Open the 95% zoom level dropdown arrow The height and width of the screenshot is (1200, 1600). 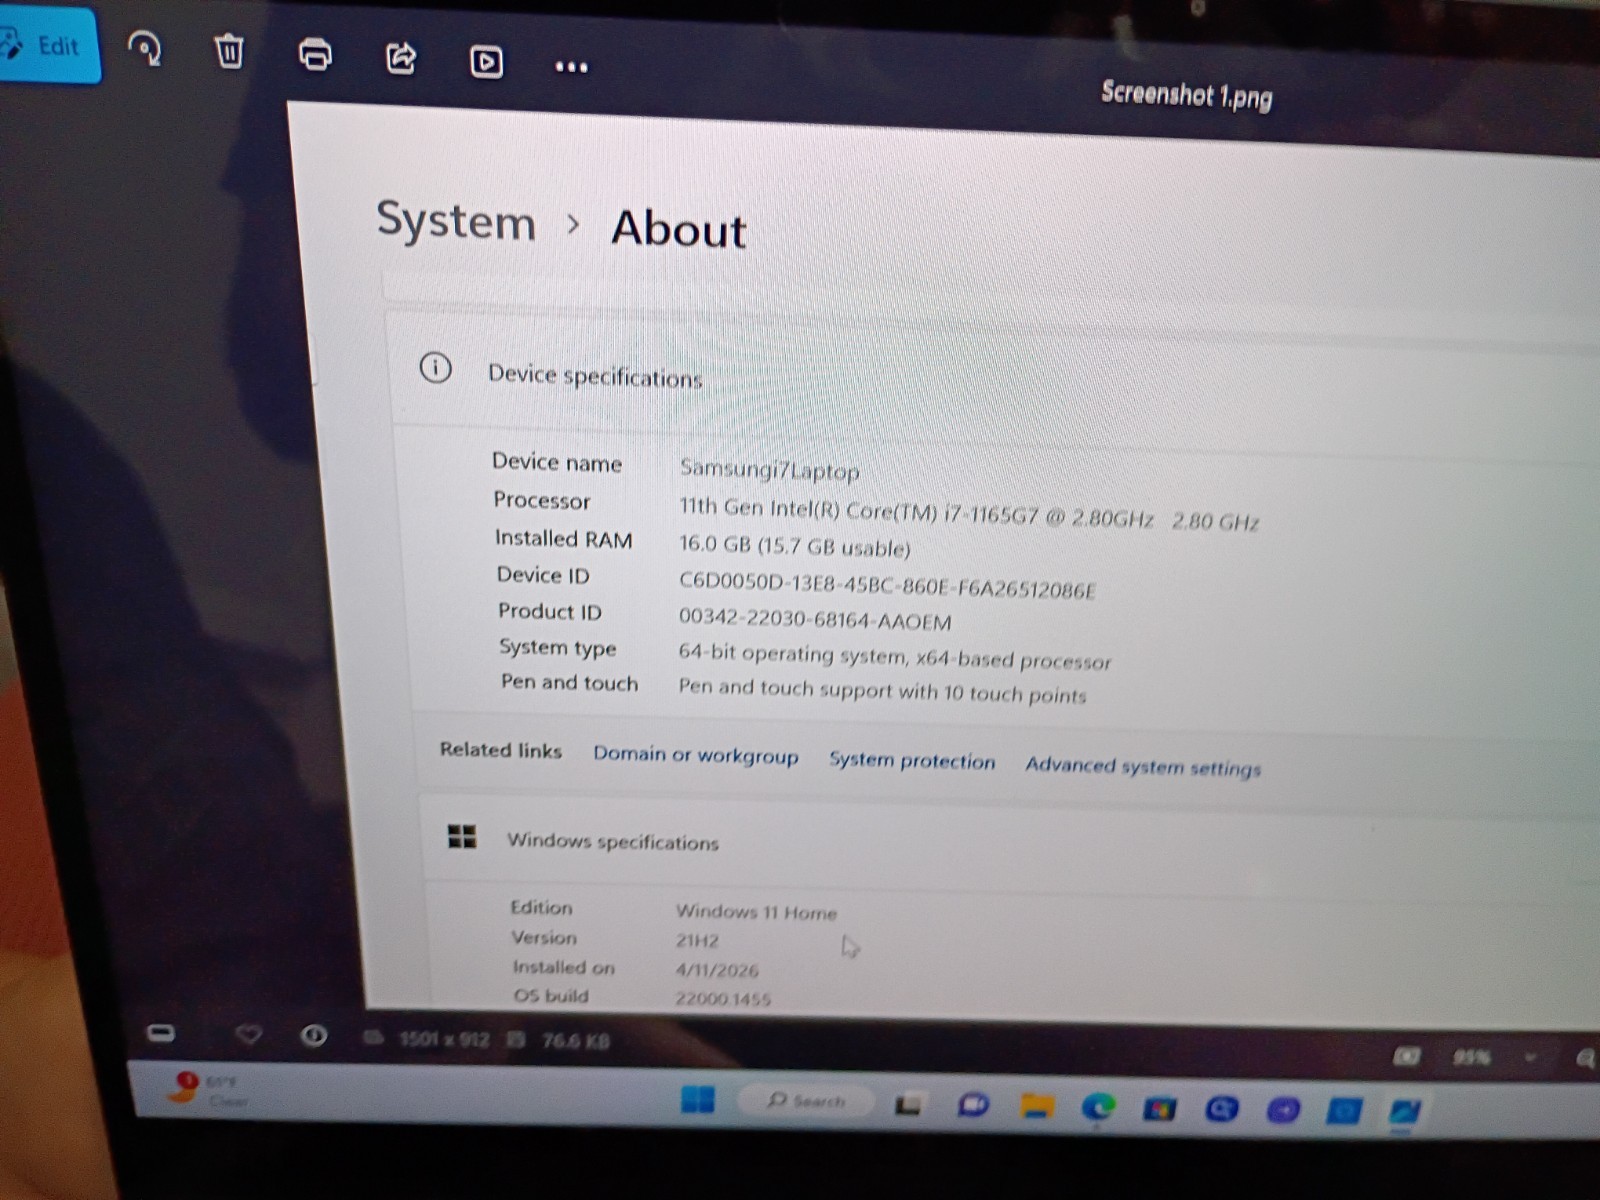point(1530,1057)
